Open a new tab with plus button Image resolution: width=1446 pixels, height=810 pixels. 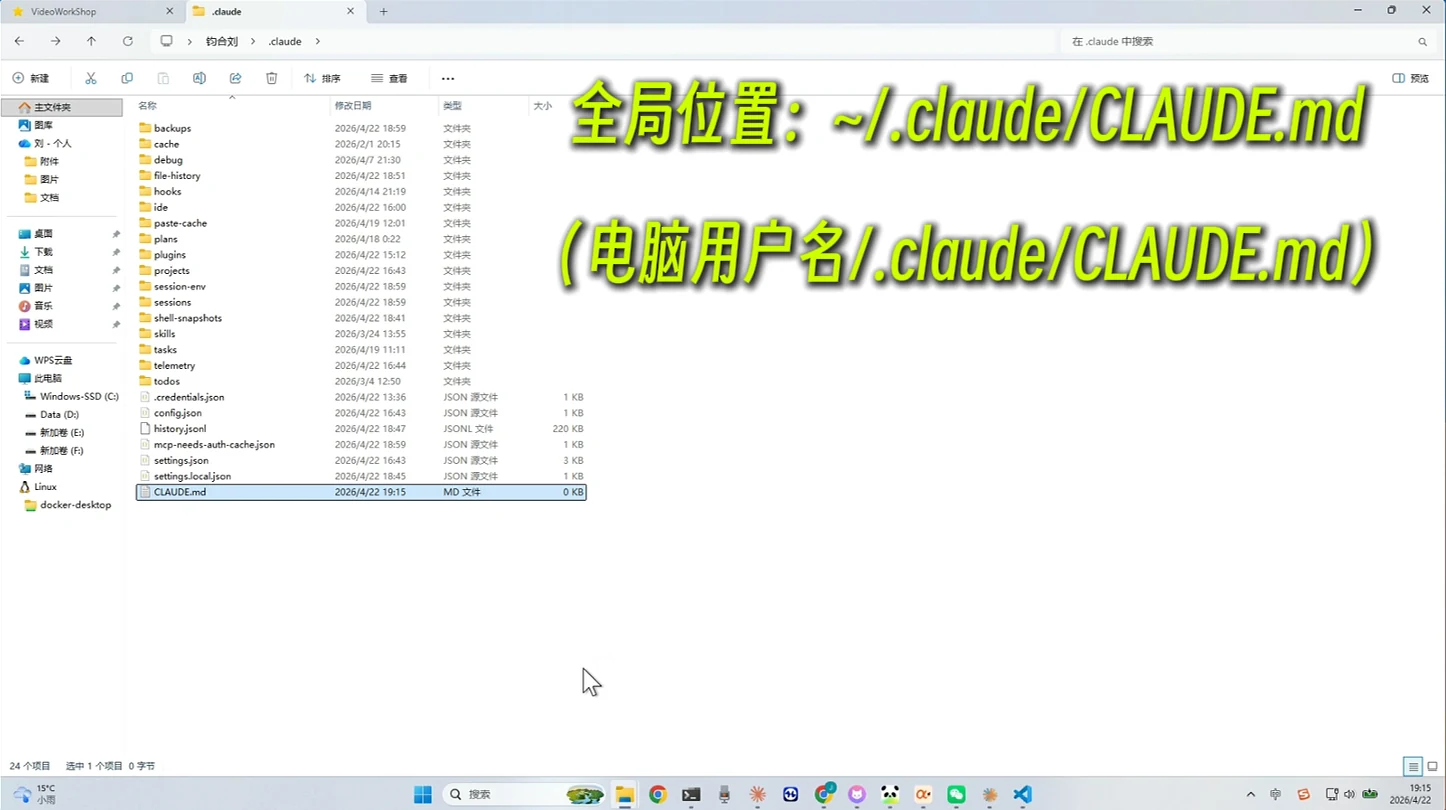pyautogui.click(x=383, y=12)
